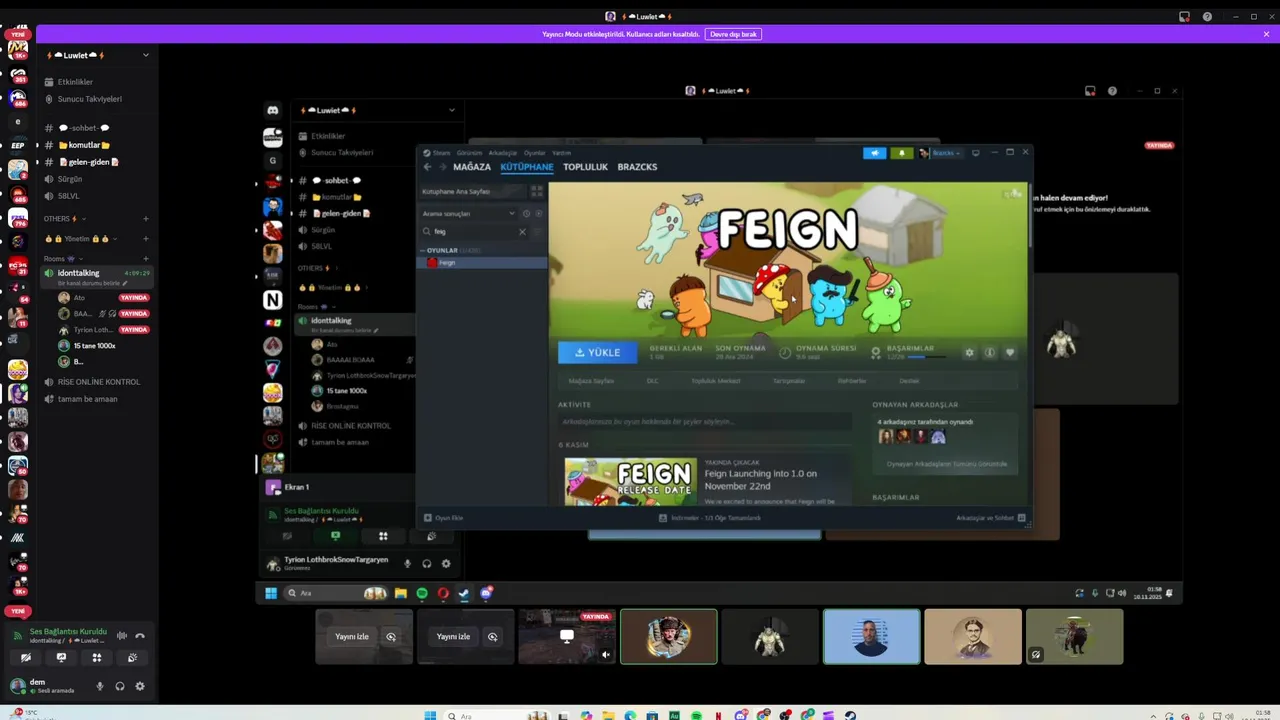Open Discord user settings gear
Viewport: 1280px width, 720px height.
pos(140,686)
